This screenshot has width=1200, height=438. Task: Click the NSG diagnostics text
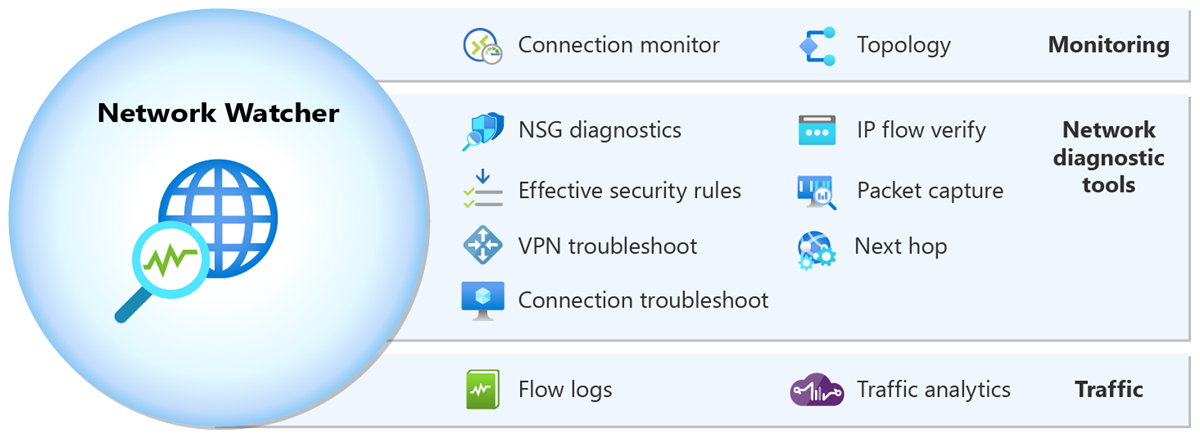pyautogui.click(x=599, y=130)
